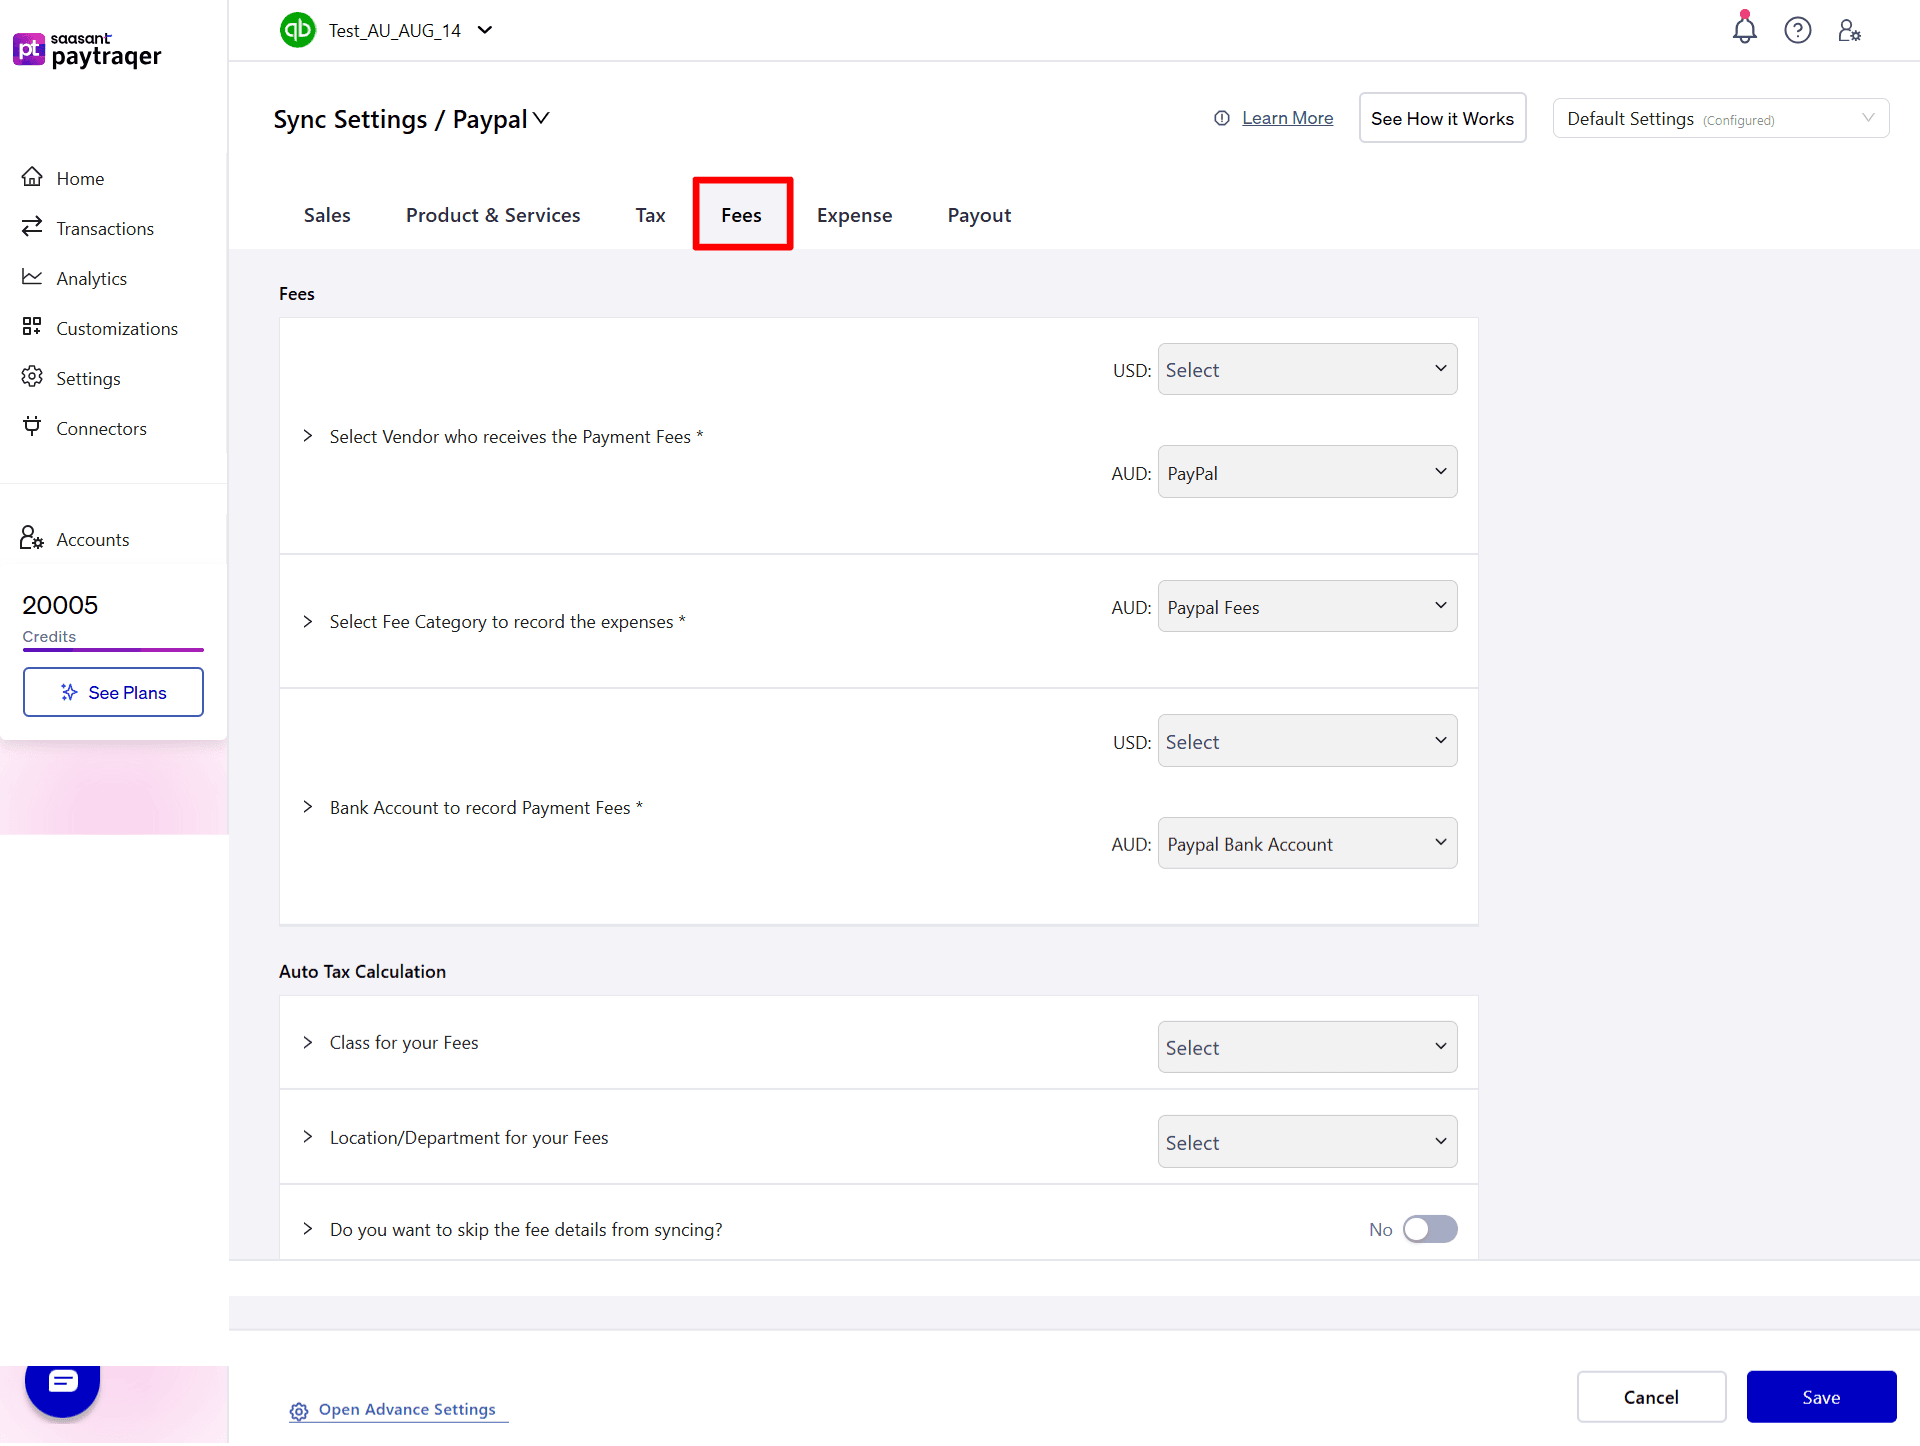Screen dimensions: 1920x1446
Task: Select the Connectors sidebar icon
Action: [32, 427]
